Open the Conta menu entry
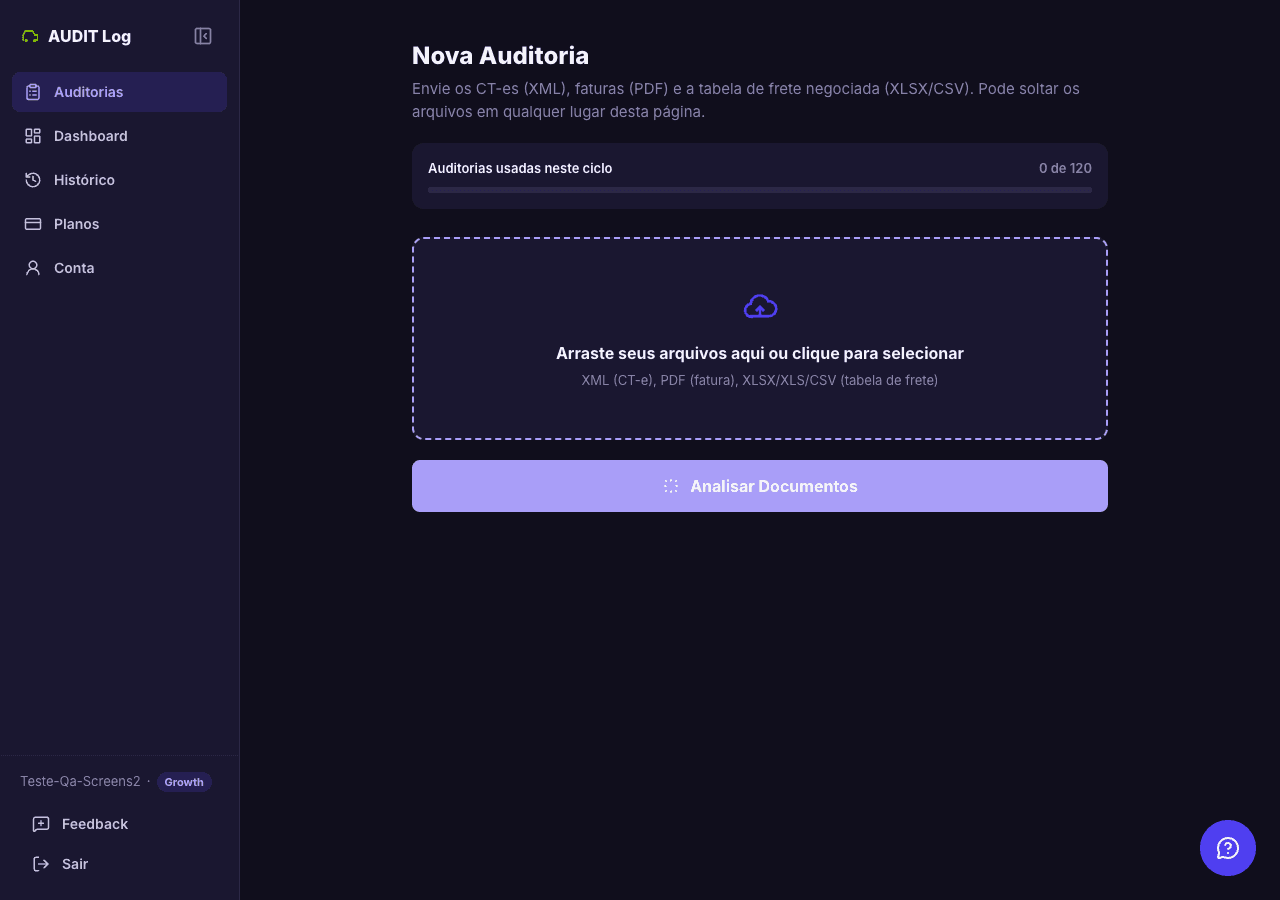Image resolution: width=1280 pixels, height=900 pixels. click(119, 268)
